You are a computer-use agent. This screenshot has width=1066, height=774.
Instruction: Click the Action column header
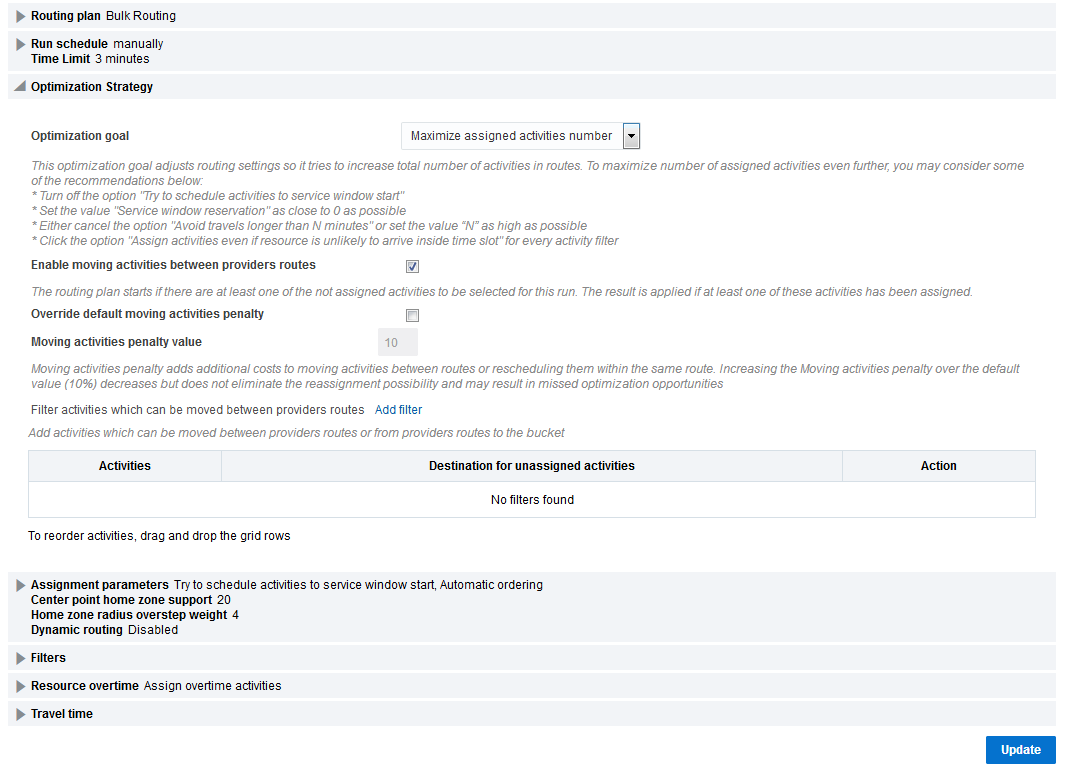pyautogui.click(x=938, y=466)
